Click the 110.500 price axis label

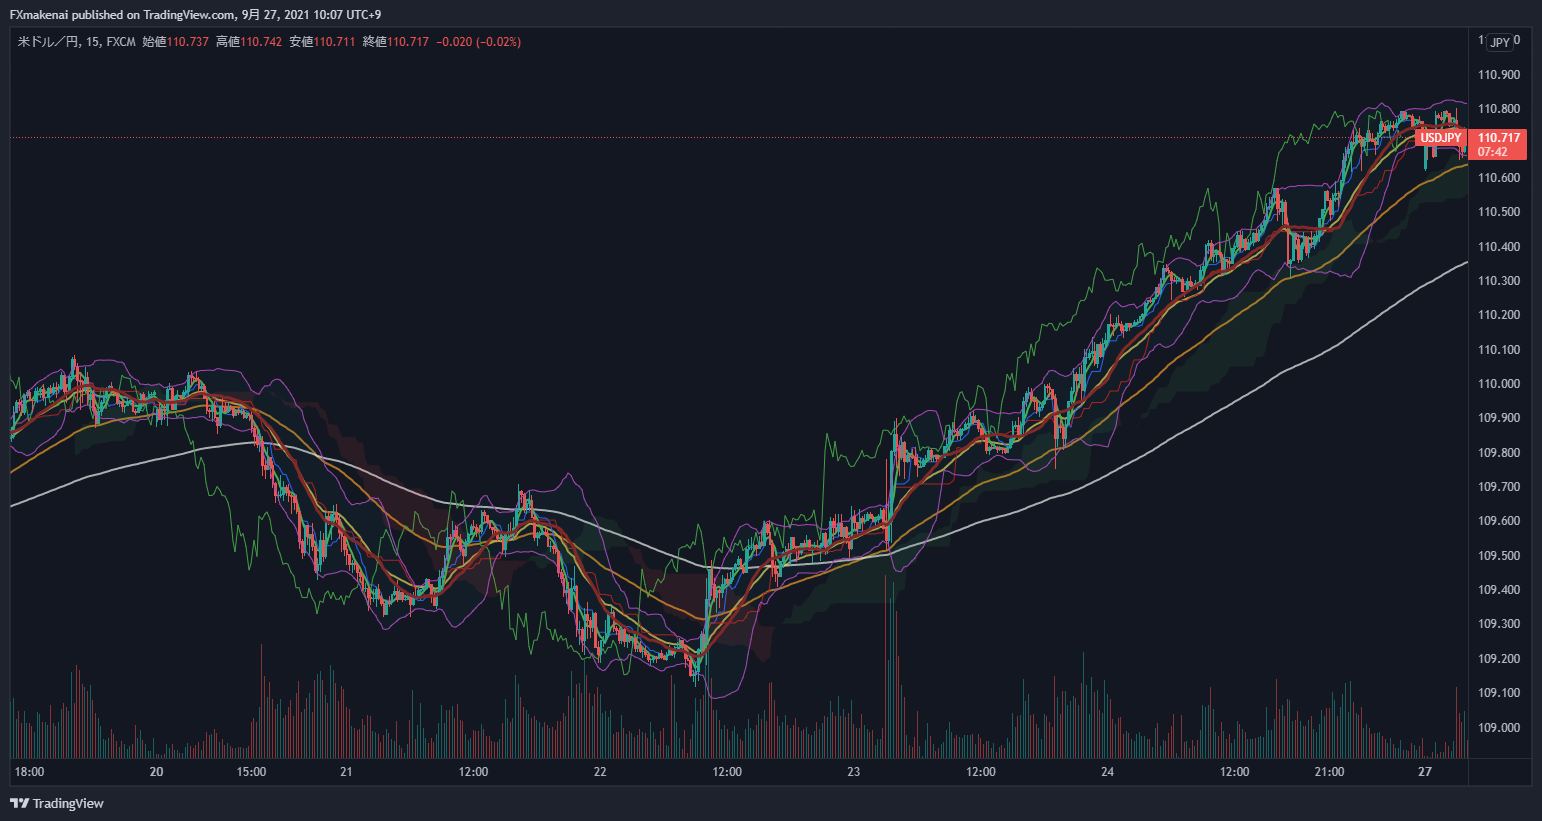[x=1499, y=212]
